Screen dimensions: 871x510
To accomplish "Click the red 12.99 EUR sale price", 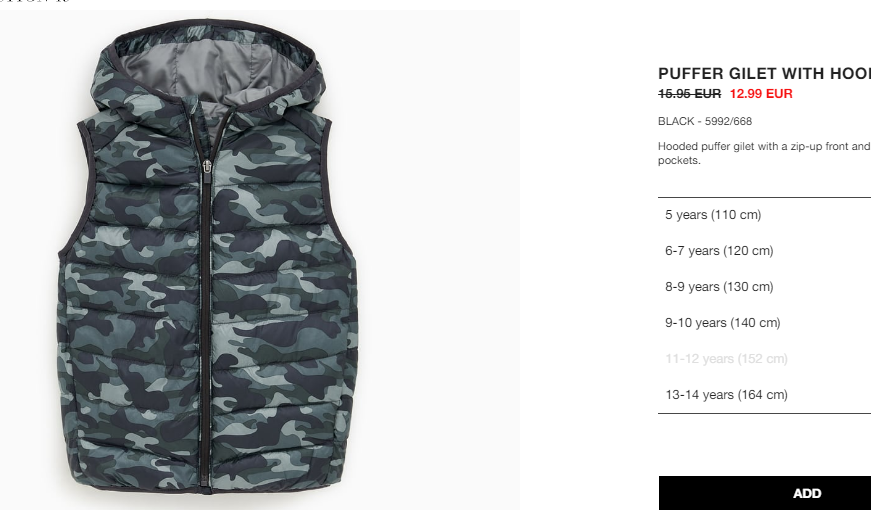I will click(x=761, y=93).
